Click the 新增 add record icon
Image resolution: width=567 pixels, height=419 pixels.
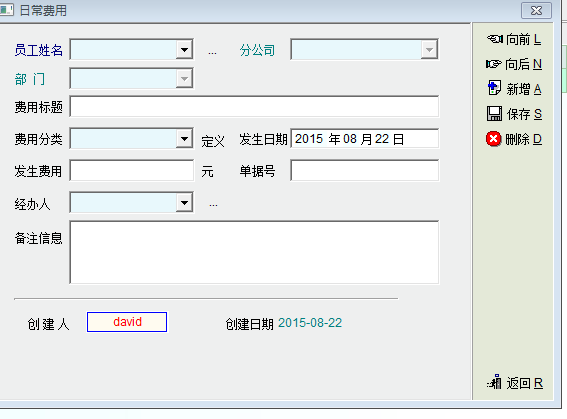click(x=494, y=88)
